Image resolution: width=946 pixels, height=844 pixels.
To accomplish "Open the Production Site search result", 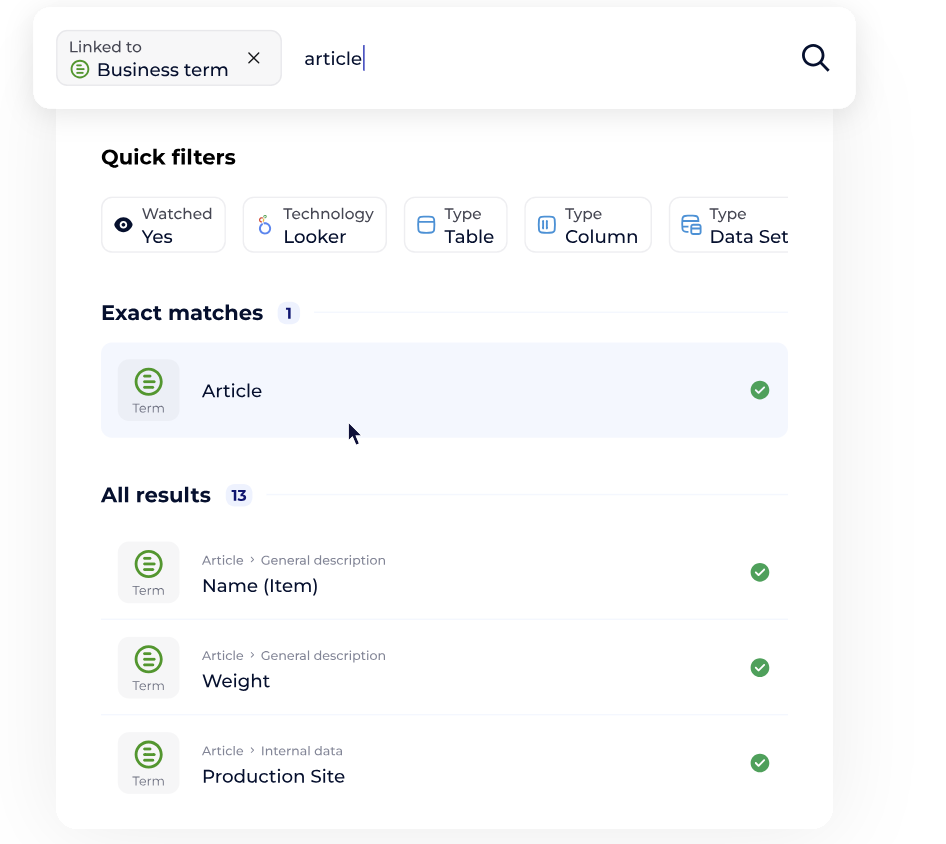I will pyautogui.click(x=273, y=776).
